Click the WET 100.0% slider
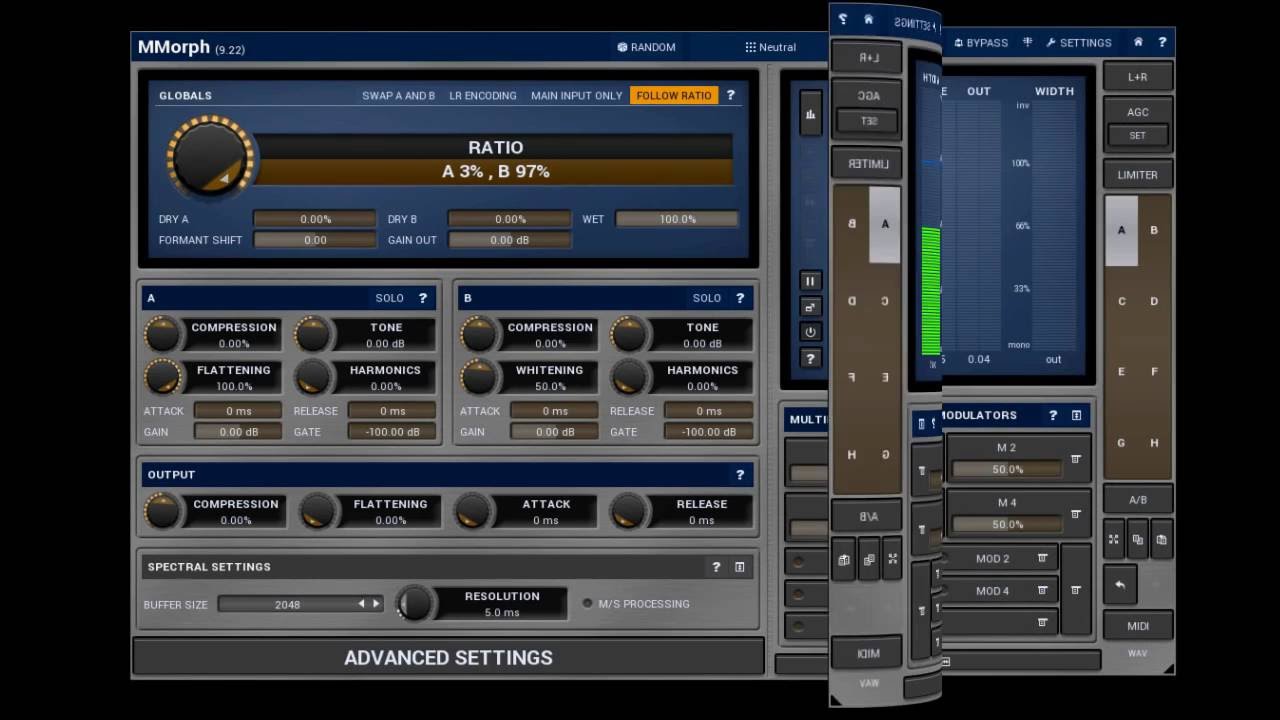Image resolution: width=1280 pixels, height=720 pixels. pyautogui.click(x=677, y=219)
